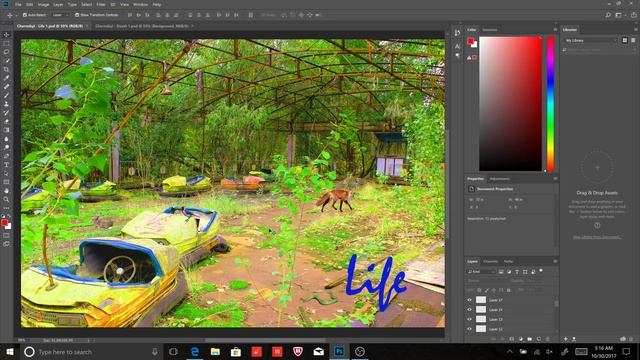This screenshot has width=640, height=360.
Task: Switch Libraries panel to list view
Action: 633,40
